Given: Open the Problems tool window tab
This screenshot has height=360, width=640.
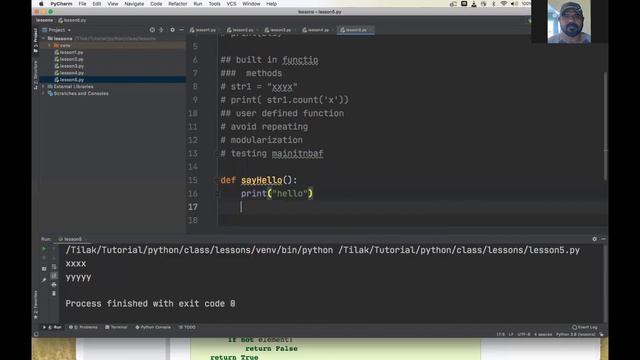Looking at the screenshot, I should pyautogui.click(x=84, y=327).
